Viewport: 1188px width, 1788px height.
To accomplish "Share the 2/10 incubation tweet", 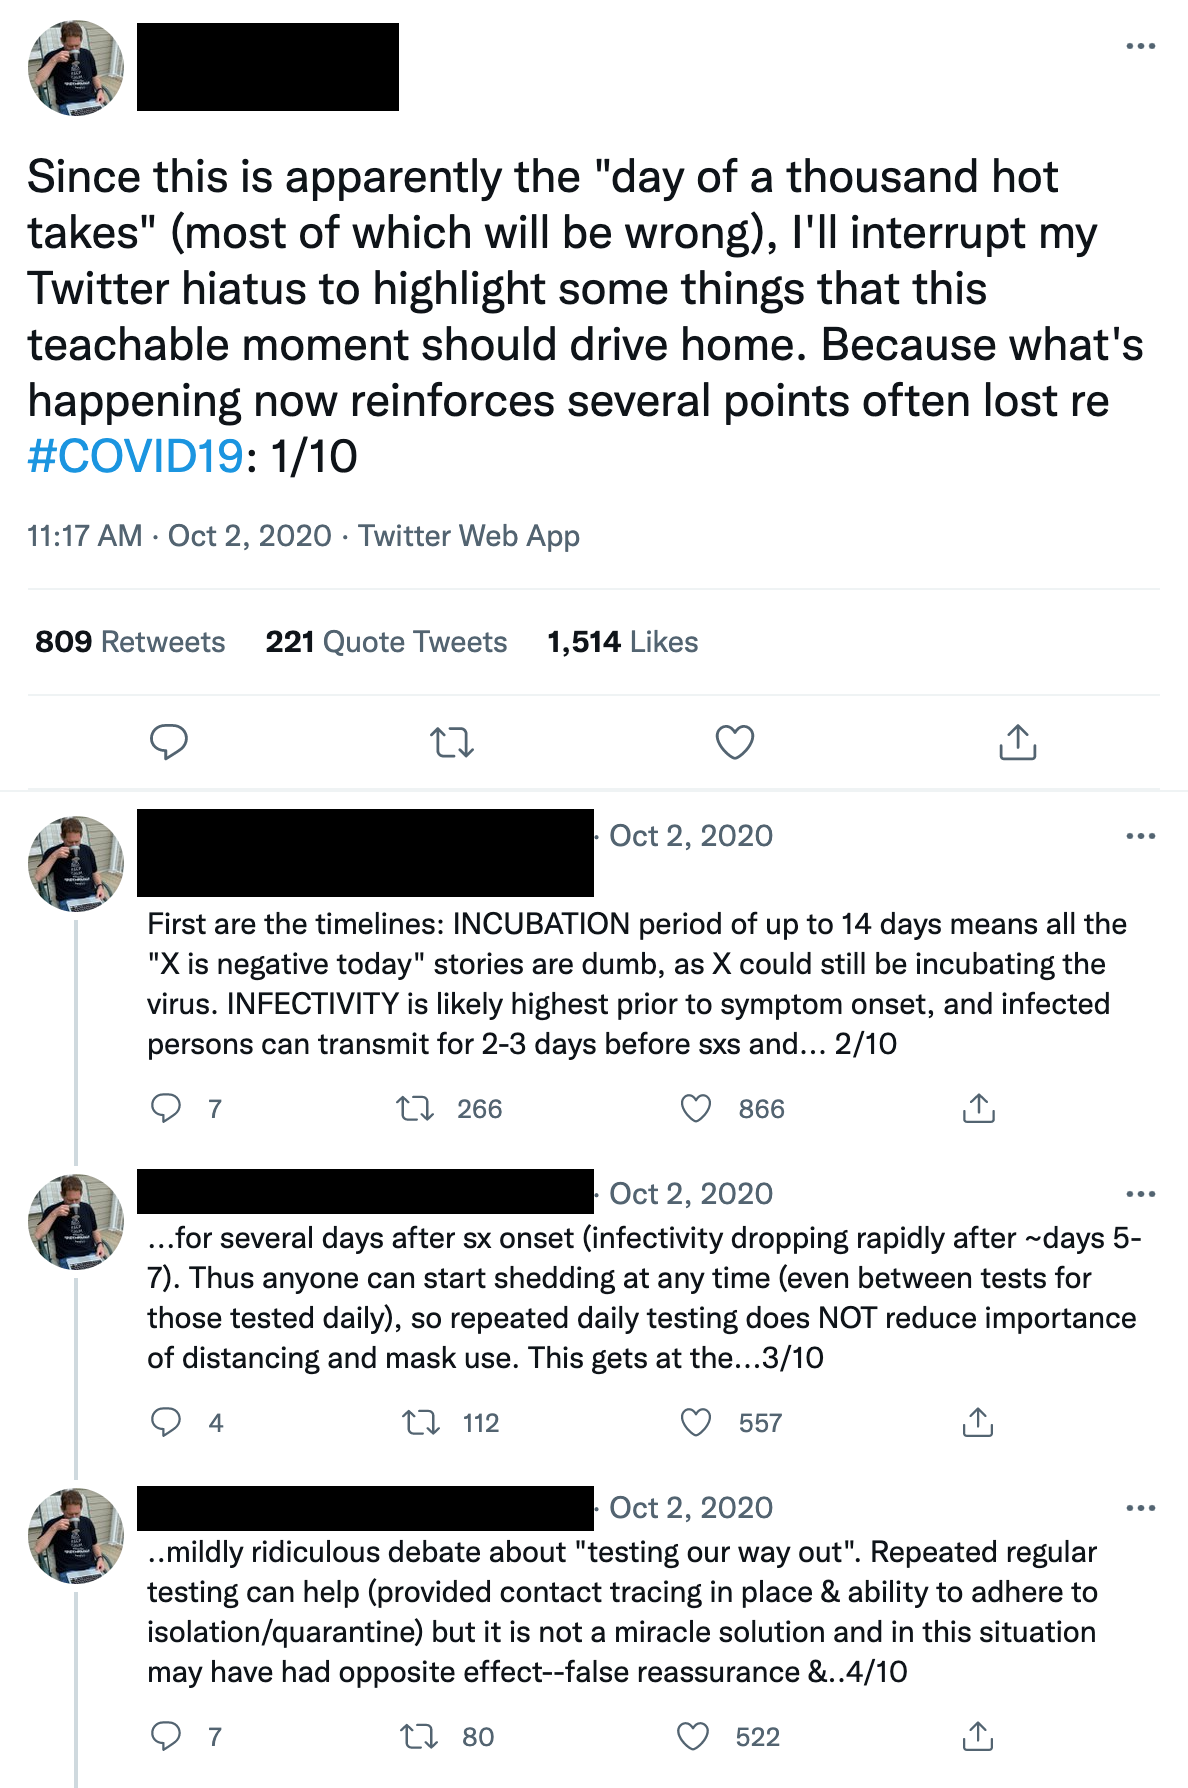I will (979, 1108).
